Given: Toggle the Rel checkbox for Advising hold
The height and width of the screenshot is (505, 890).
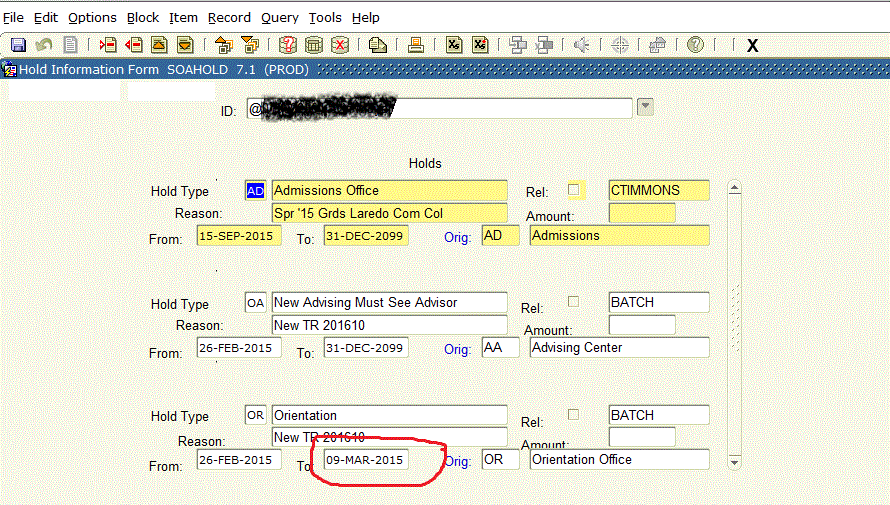Looking at the screenshot, I should coord(574,301).
